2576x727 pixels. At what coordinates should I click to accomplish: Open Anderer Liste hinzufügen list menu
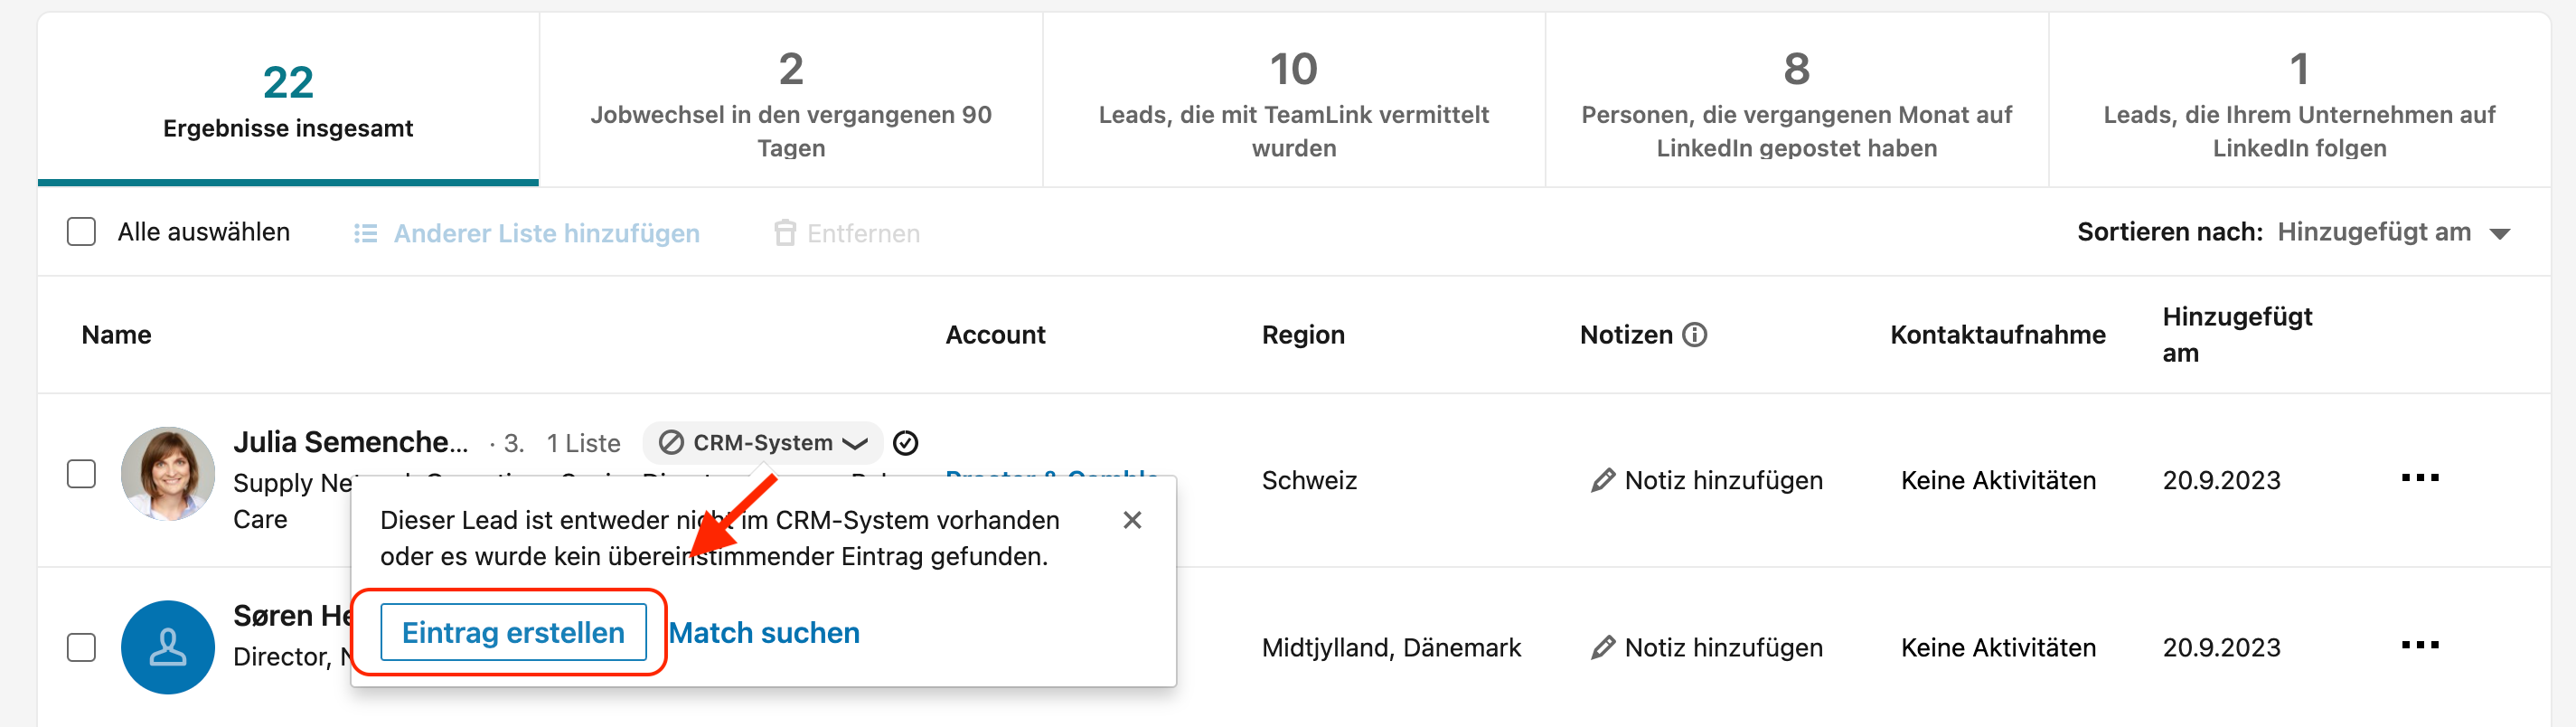click(x=527, y=233)
